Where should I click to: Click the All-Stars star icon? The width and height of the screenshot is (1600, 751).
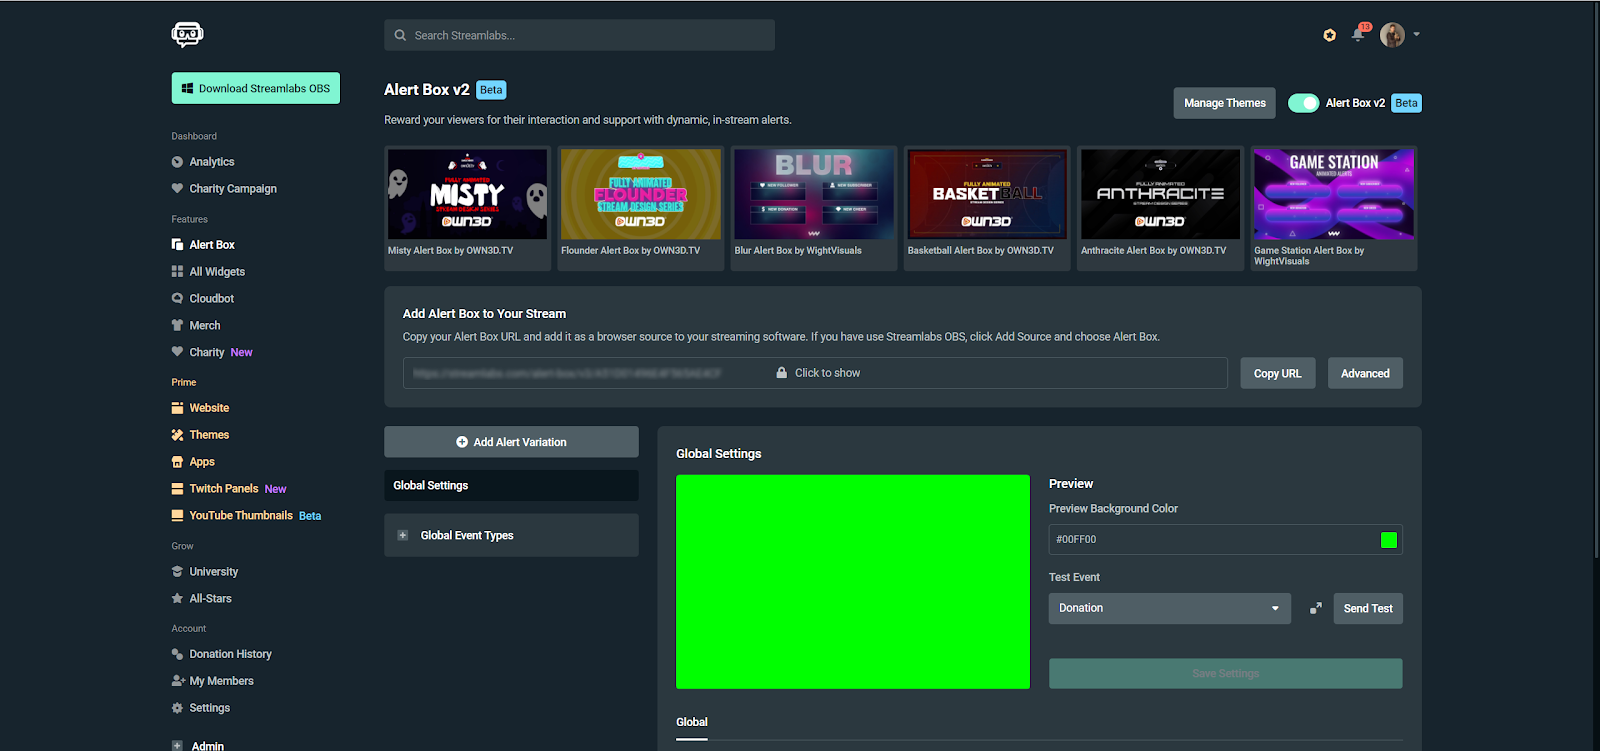[177, 599]
